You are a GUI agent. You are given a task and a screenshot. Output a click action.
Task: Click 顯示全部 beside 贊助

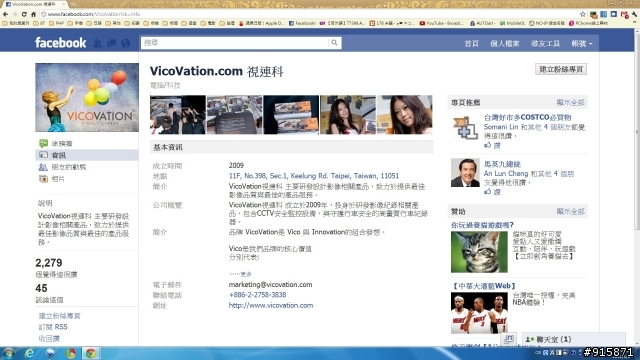pyautogui.click(x=570, y=211)
